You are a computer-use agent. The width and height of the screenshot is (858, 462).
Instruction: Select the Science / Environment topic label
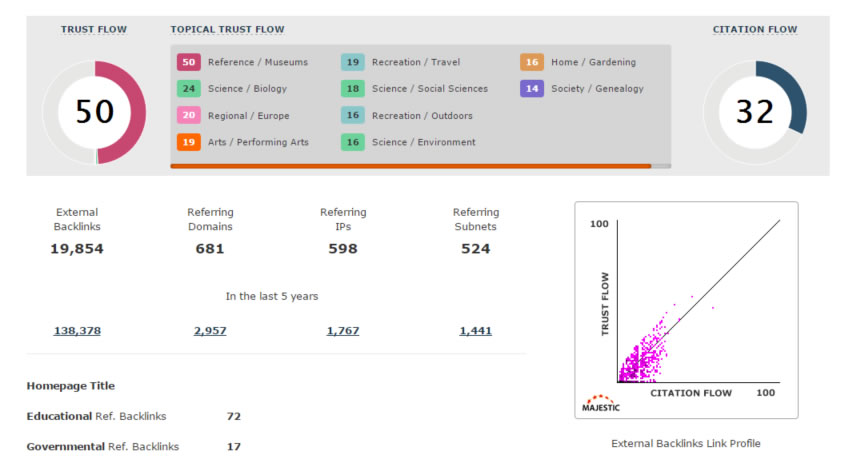[424, 142]
